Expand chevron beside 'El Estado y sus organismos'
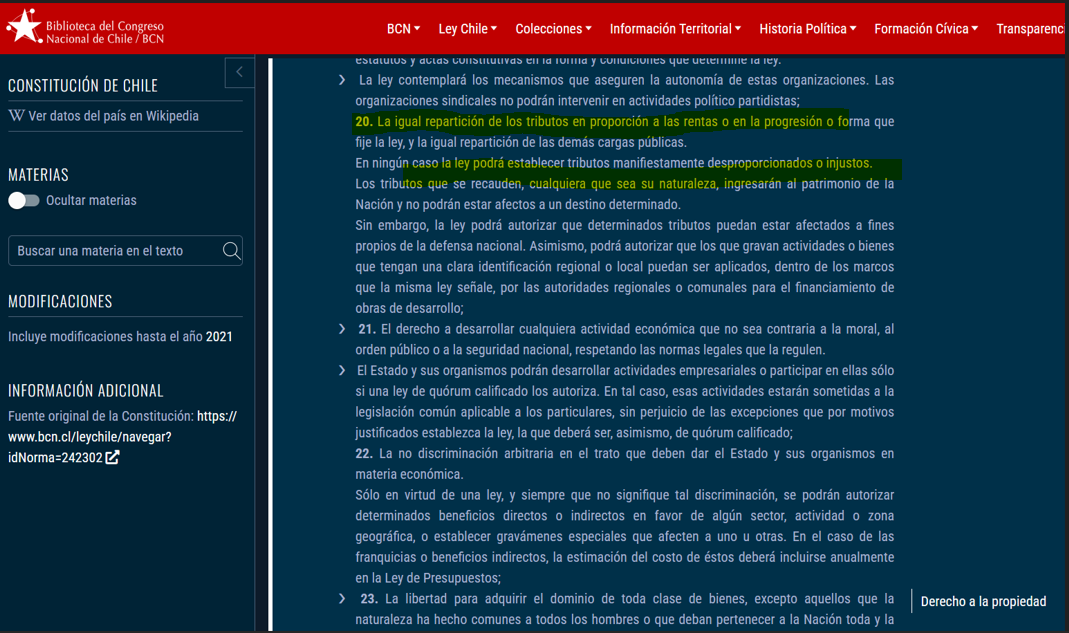The height and width of the screenshot is (633, 1069). [x=342, y=370]
